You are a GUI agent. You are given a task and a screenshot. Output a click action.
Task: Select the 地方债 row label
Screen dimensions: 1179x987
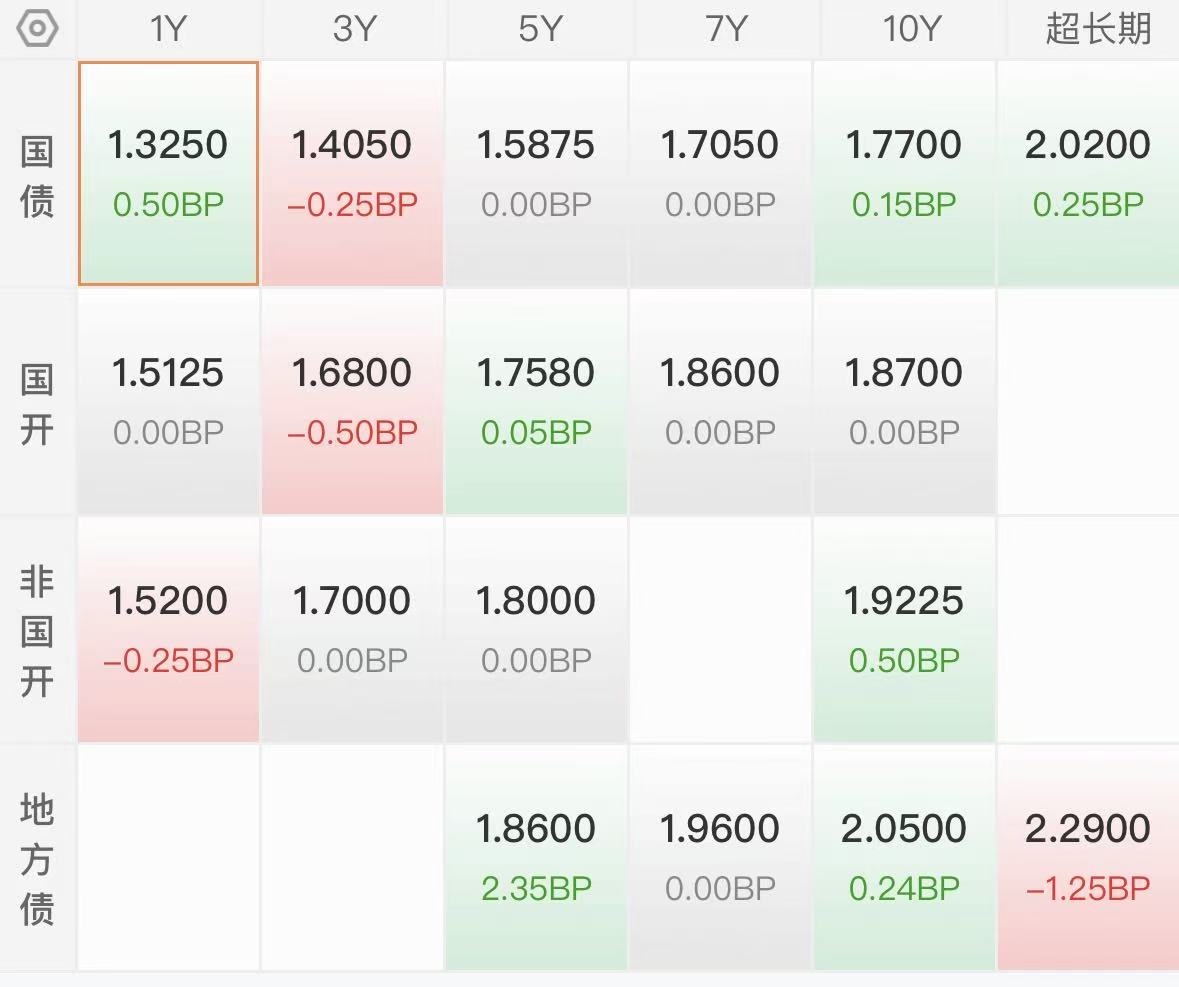[x=38, y=859]
